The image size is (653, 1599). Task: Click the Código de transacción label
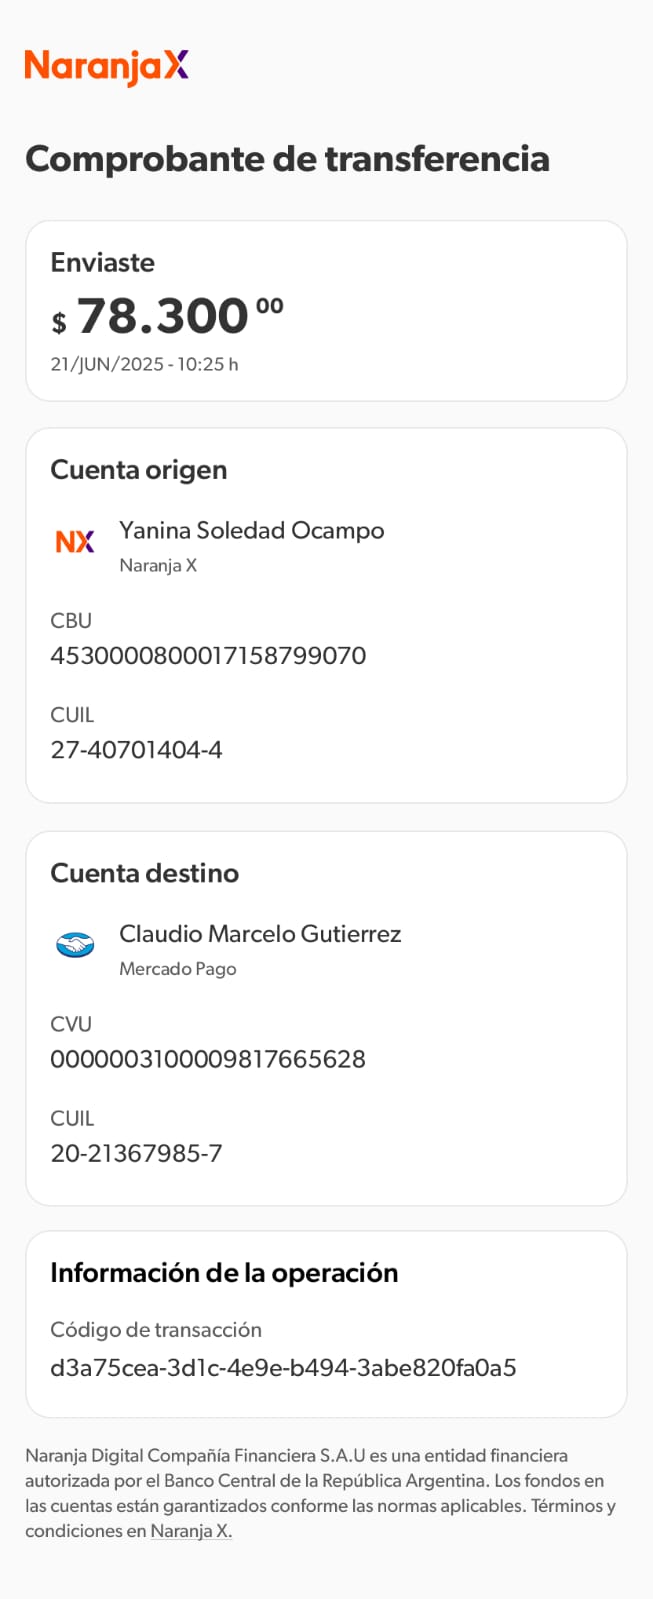point(156,1330)
